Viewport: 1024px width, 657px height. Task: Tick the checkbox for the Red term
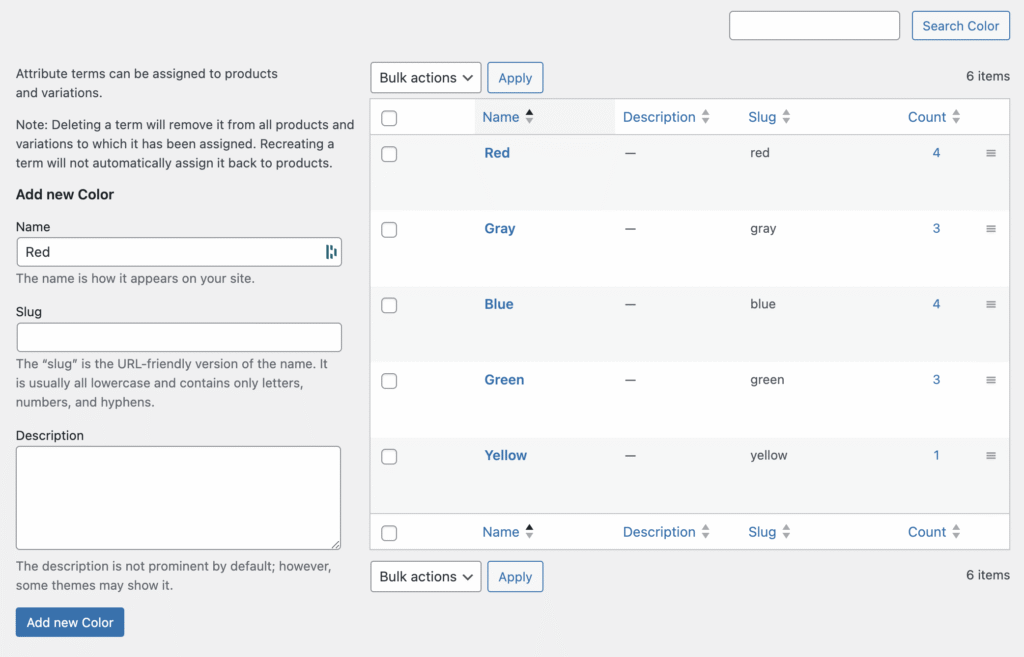pos(389,154)
